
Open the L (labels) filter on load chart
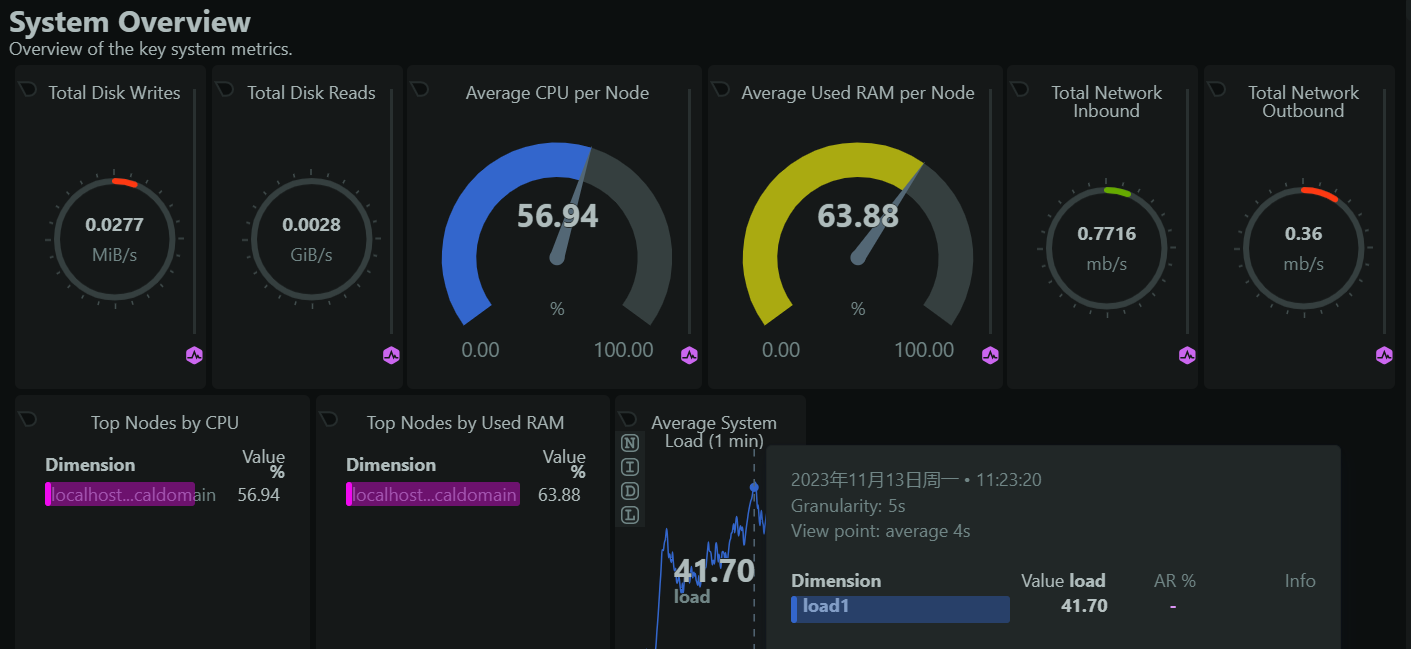(630, 515)
